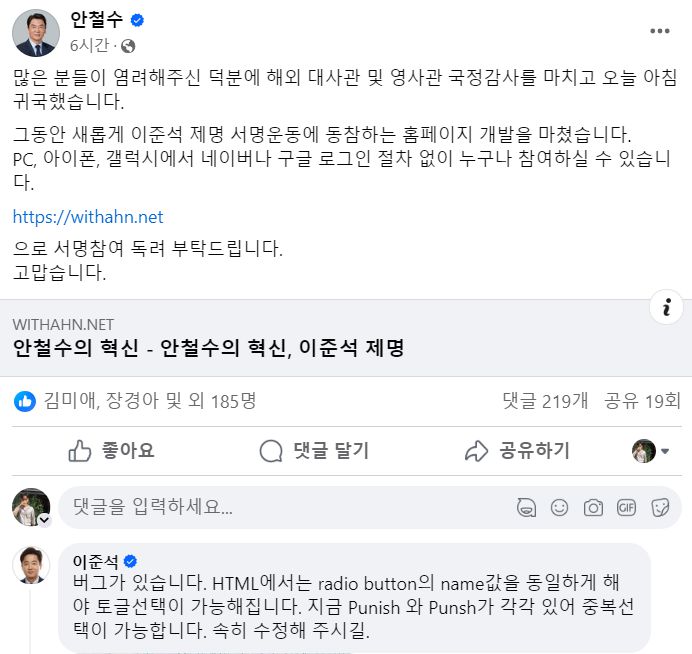Click the avatar sticker icon in comment box
Screen dimensions: 692x654
pos(526,508)
